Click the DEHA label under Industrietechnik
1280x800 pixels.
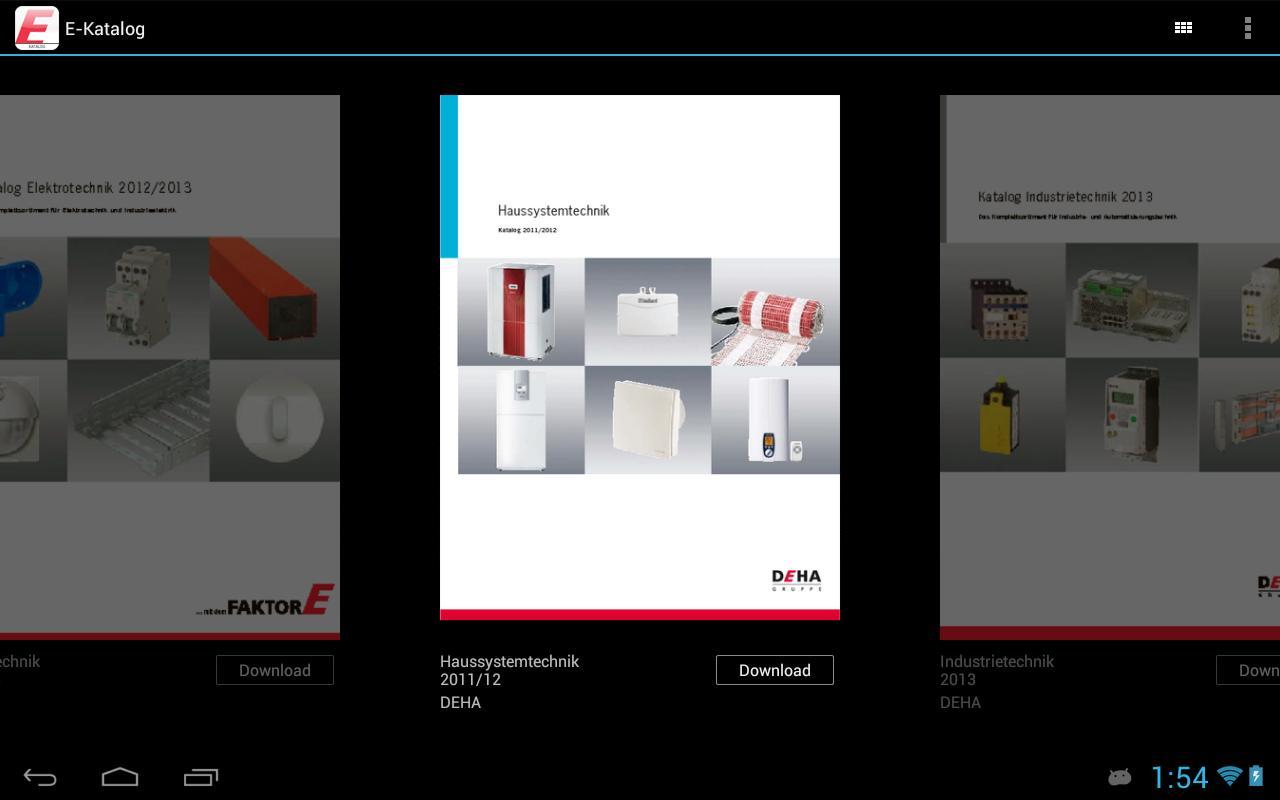(x=960, y=702)
